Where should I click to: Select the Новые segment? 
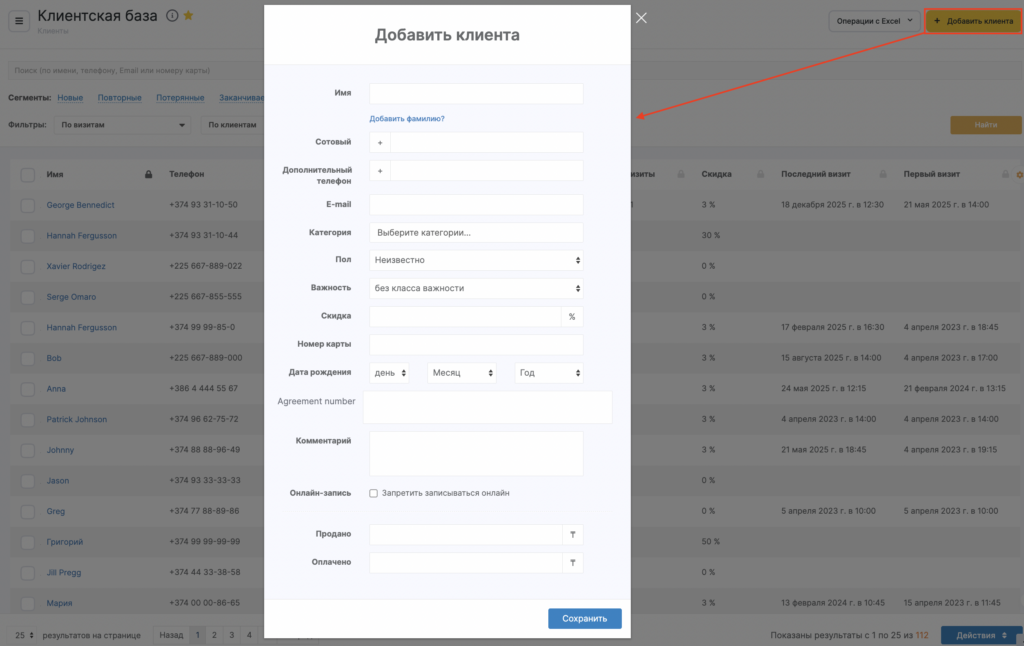(x=70, y=98)
